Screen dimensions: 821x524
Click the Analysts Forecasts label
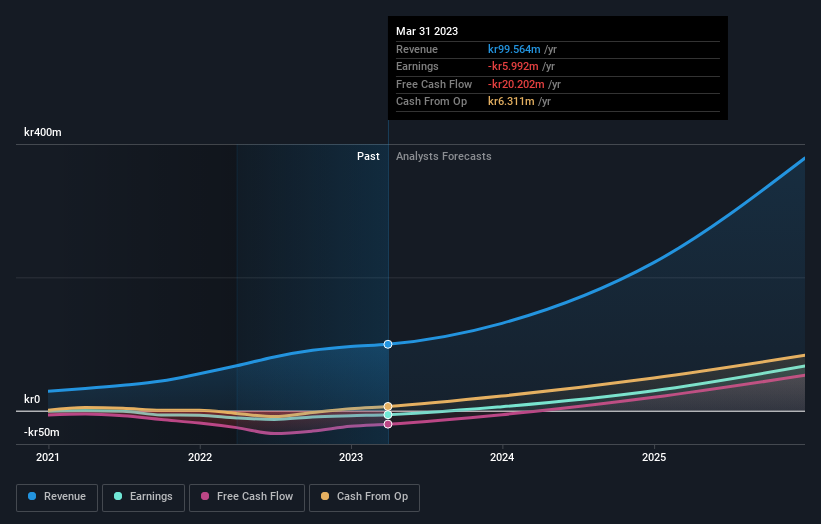(443, 156)
